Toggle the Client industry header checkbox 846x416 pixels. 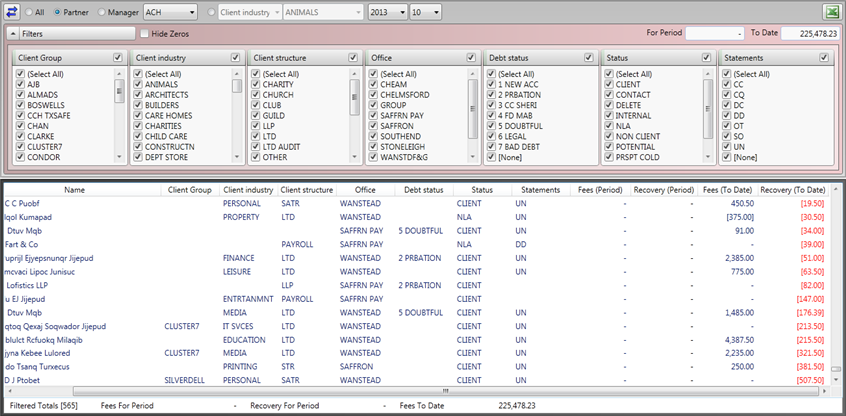[235, 57]
